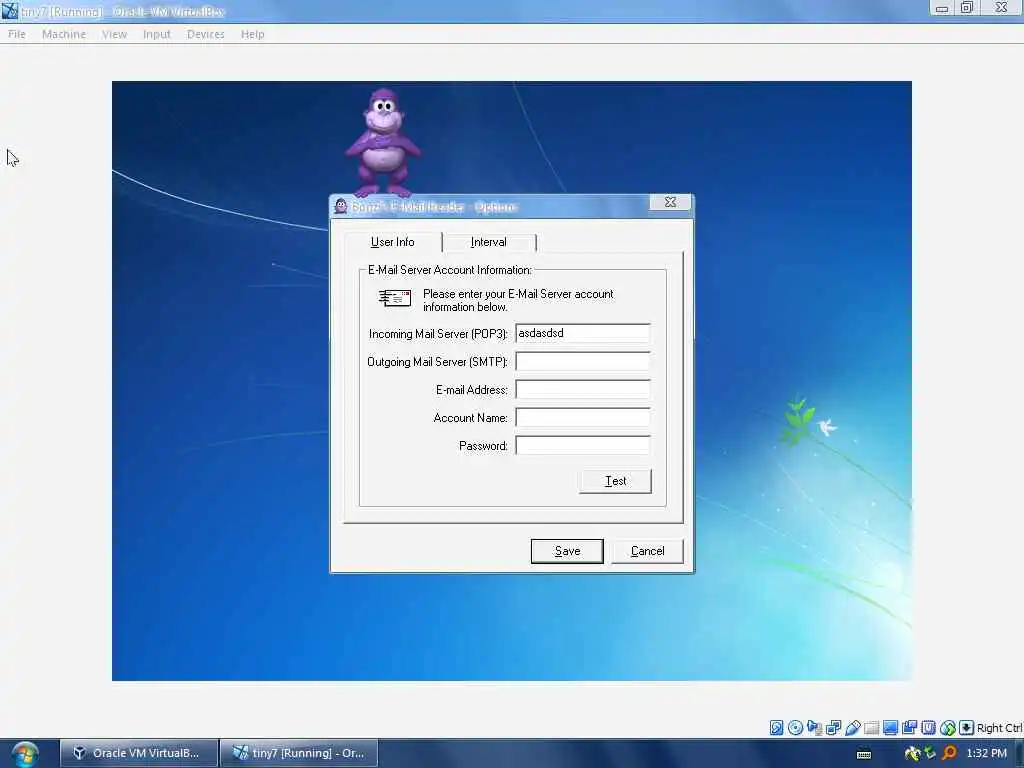Open the File menu
The width and height of the screenshot is (1024, 768).
(17, 34)
